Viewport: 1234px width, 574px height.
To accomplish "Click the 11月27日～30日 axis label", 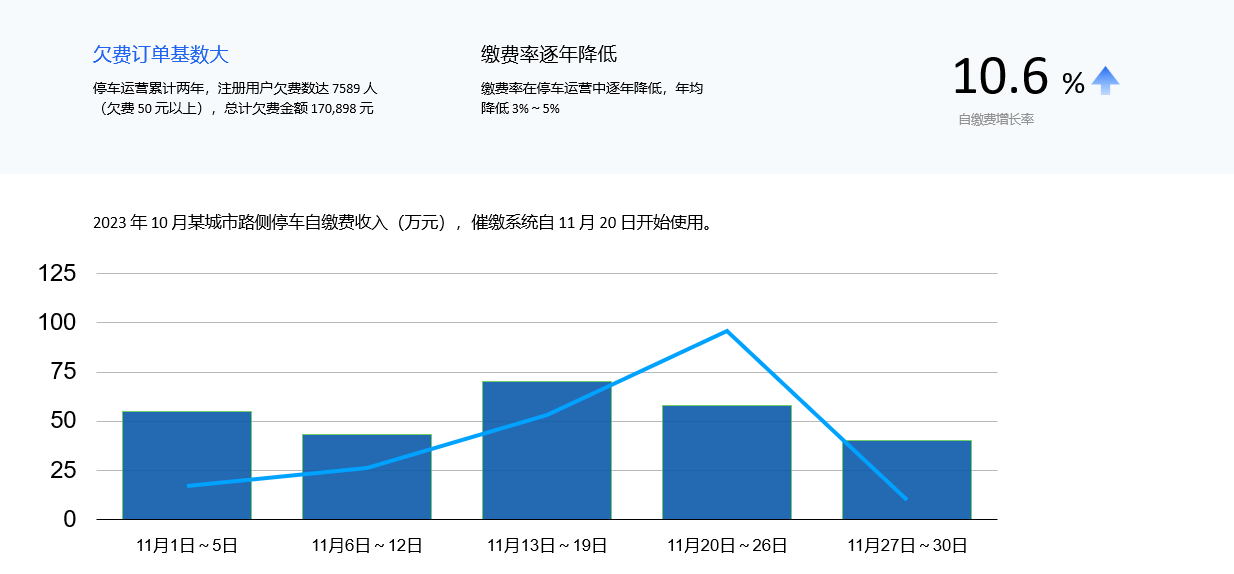I will (907, 546).
